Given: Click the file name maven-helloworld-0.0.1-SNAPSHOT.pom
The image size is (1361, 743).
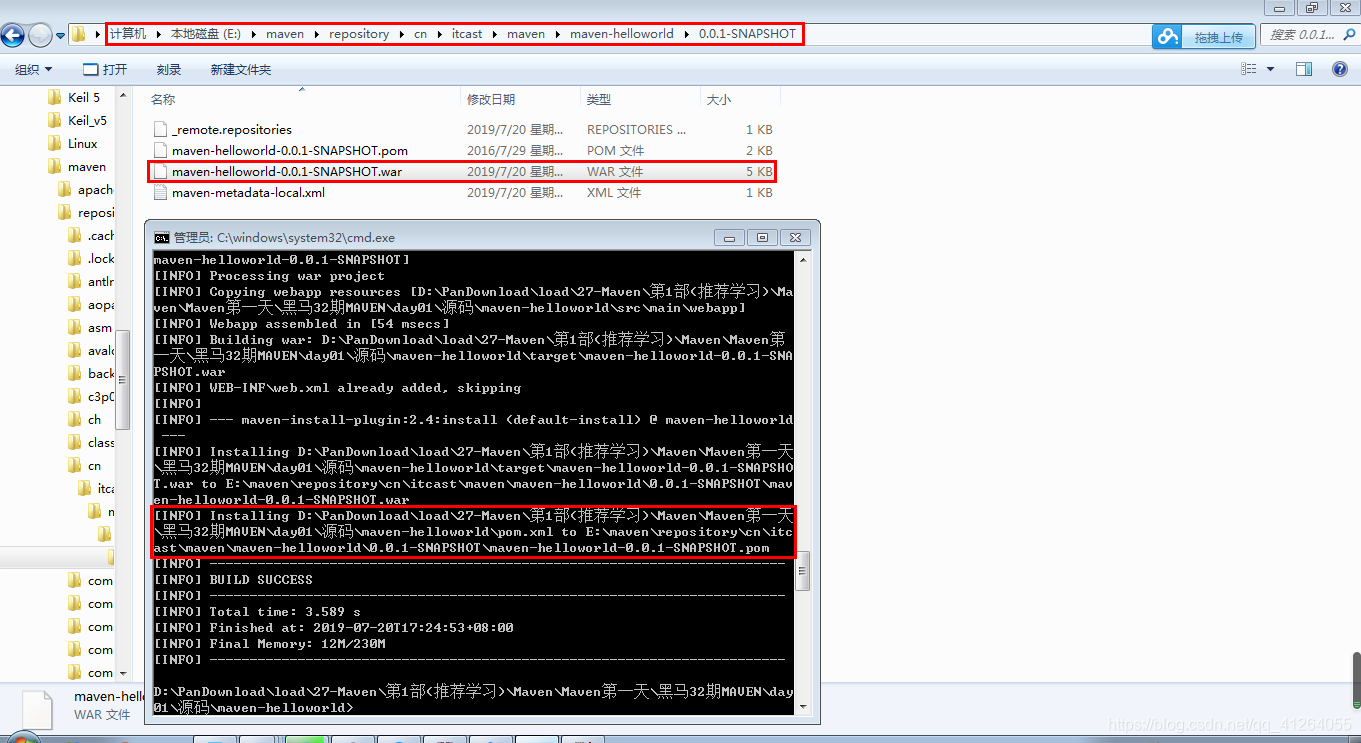Looking at the screenshot, I should click(x=290, y=151).
